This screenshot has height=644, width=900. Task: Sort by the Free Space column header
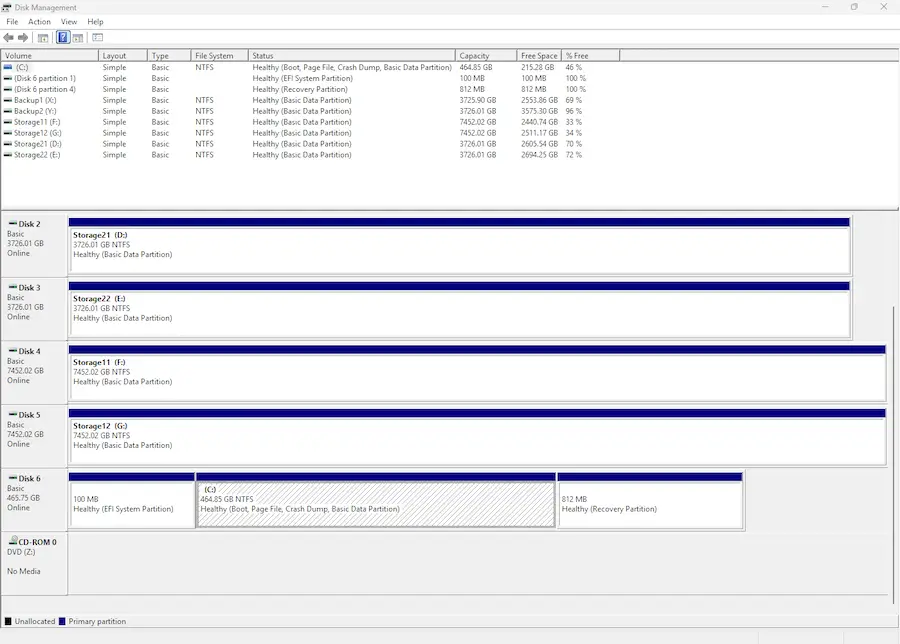click(x=539, y=56)
